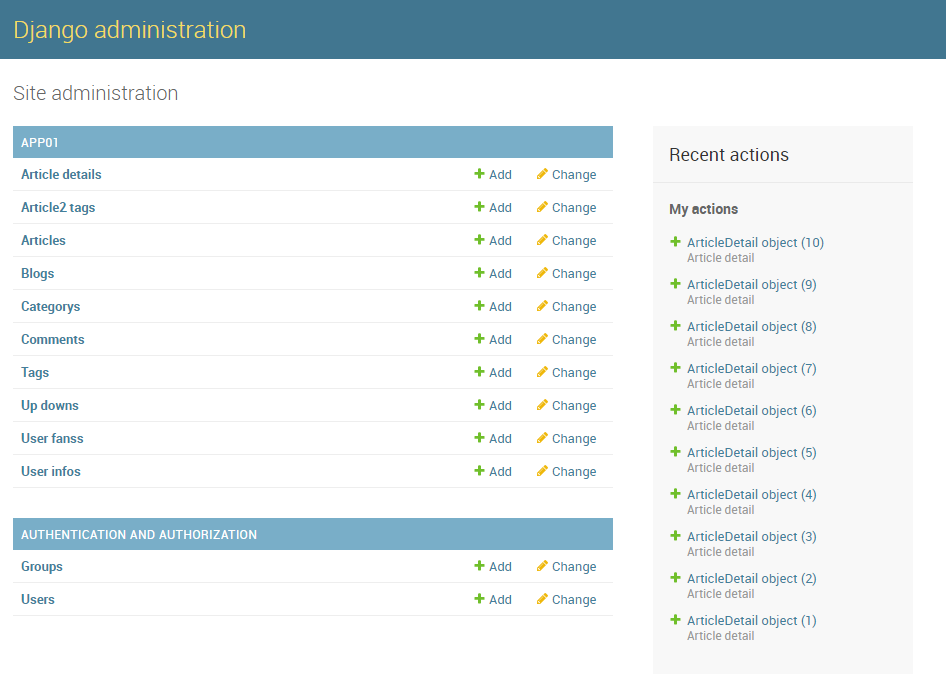
Task: Open the Blogs model link
Action: coord(37,273)
